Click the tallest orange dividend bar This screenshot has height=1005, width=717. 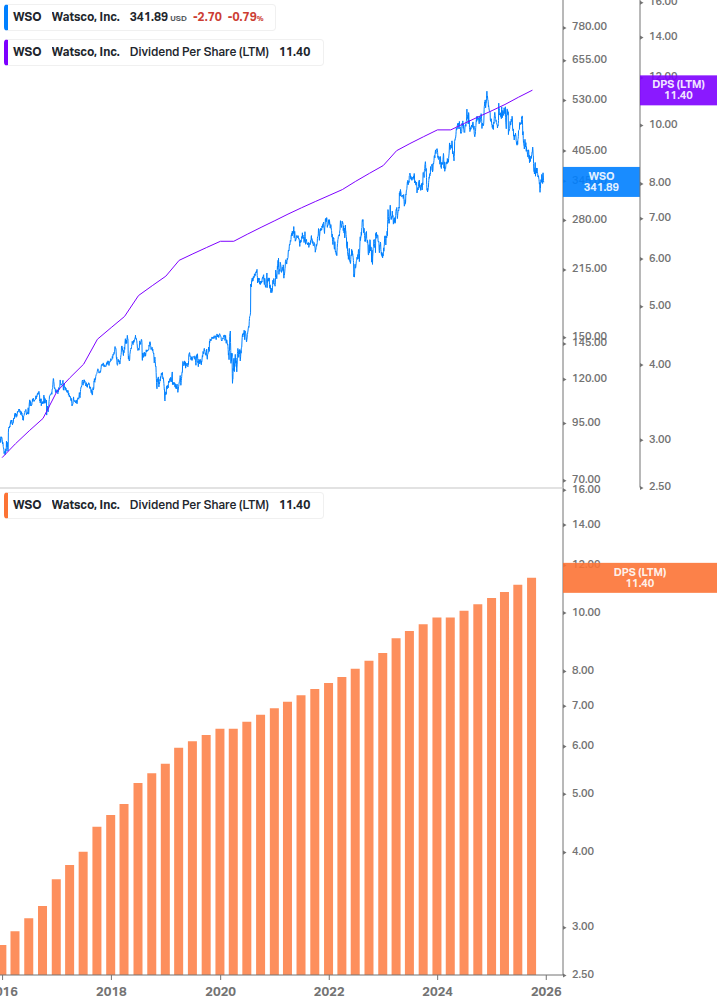(531, 770)
